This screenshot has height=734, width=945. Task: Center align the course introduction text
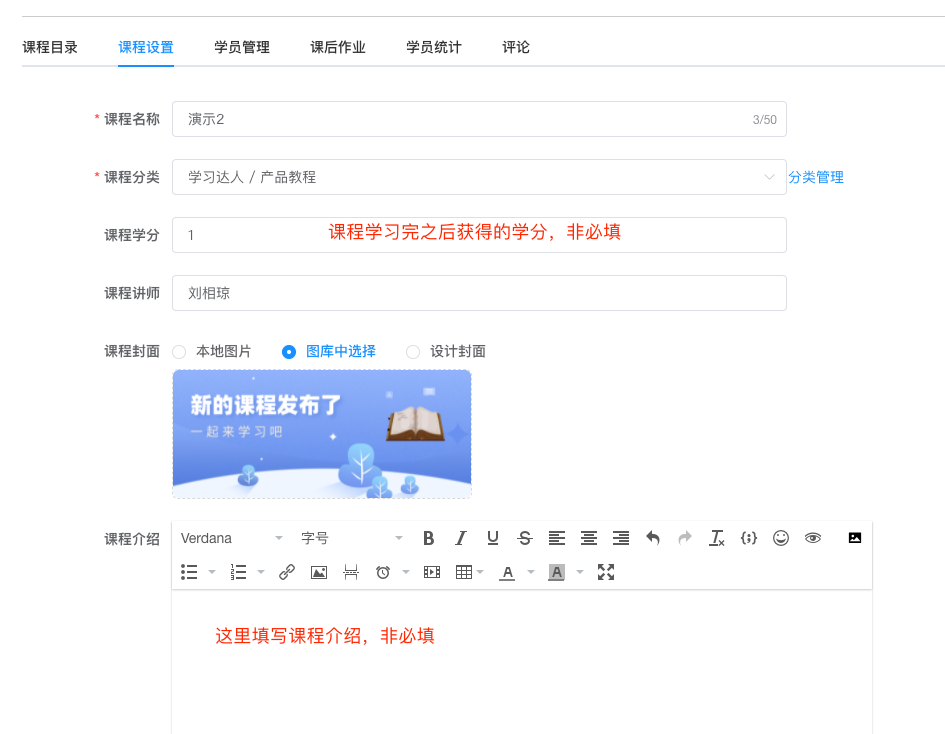pos(589,538)
